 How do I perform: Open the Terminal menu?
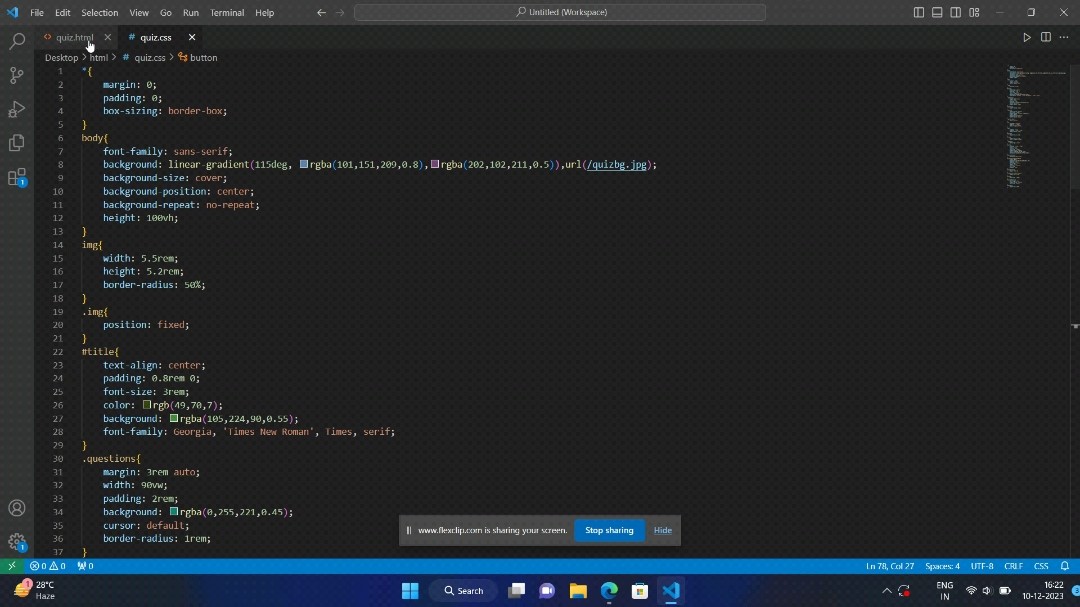click(x=227, y=12)
